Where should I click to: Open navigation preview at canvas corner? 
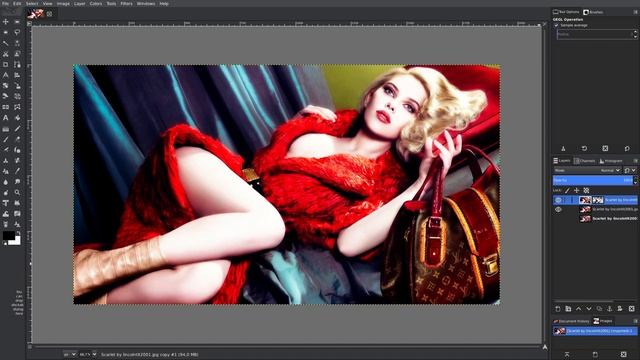[545, 347]
